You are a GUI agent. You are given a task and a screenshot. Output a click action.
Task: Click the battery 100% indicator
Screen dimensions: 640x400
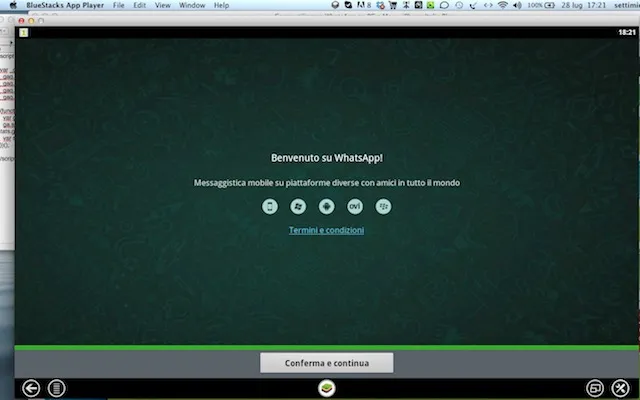pos(541,5)
